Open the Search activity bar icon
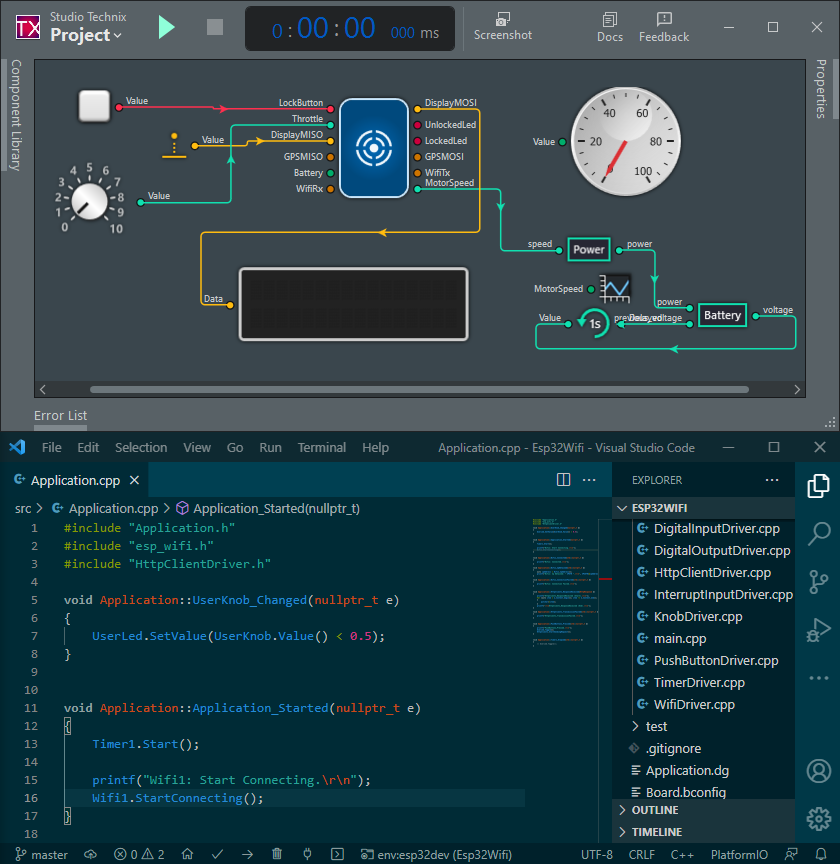Viewport: 840px width, 864px height. [x=819, y=533]
